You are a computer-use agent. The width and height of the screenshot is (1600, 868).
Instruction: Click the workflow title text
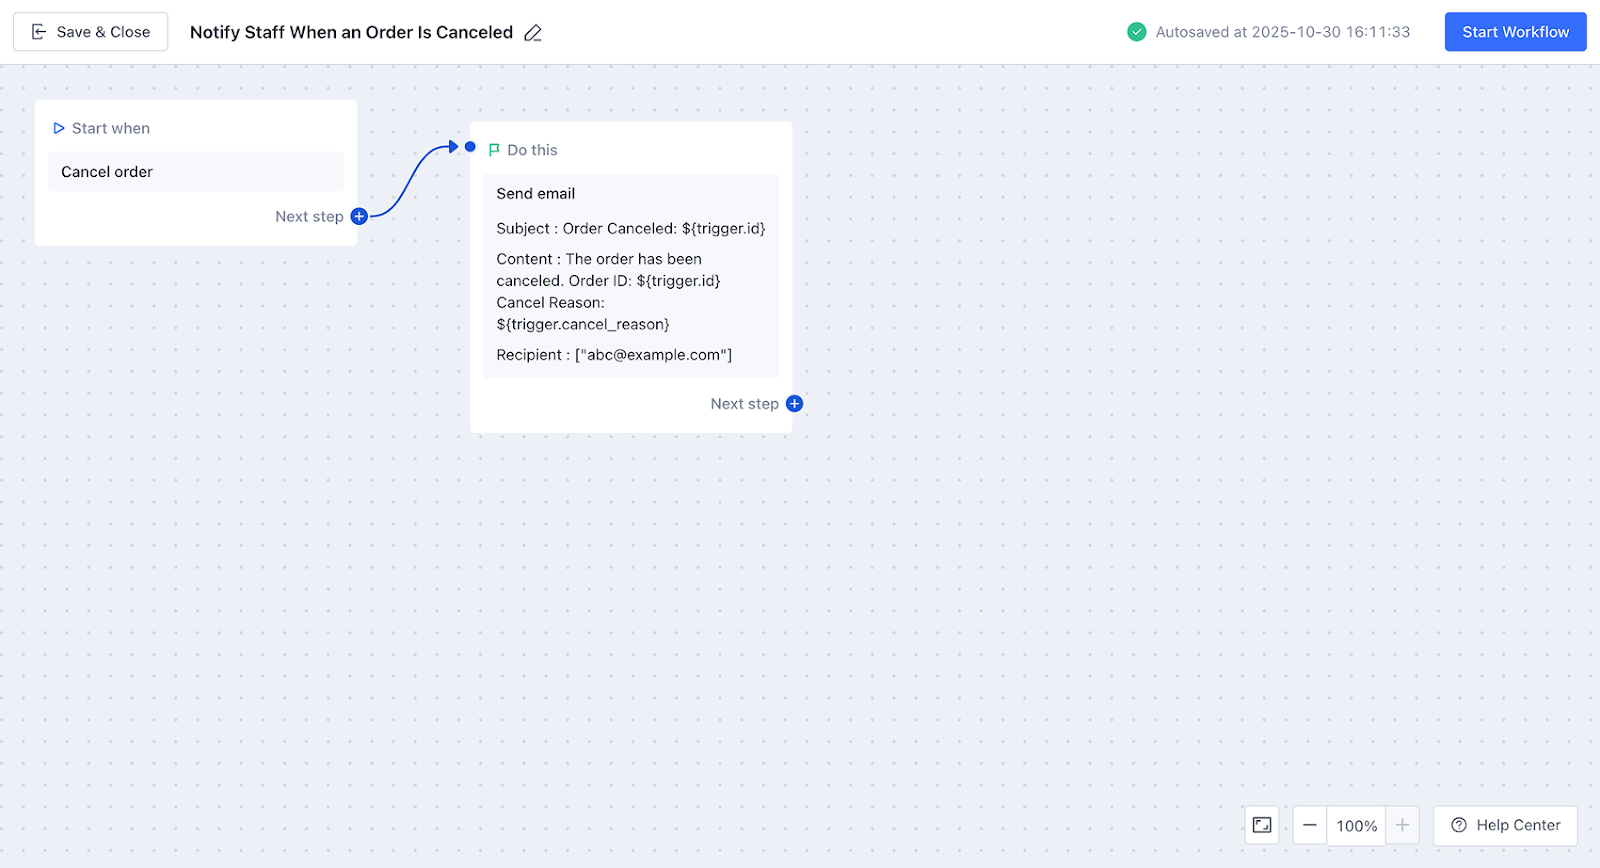pos(351,32)
